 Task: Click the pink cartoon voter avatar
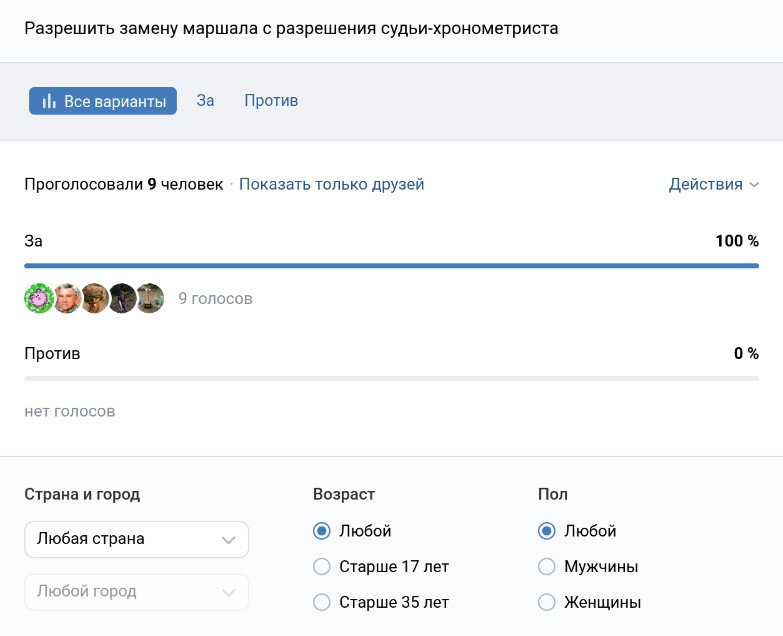coord(38,298)
